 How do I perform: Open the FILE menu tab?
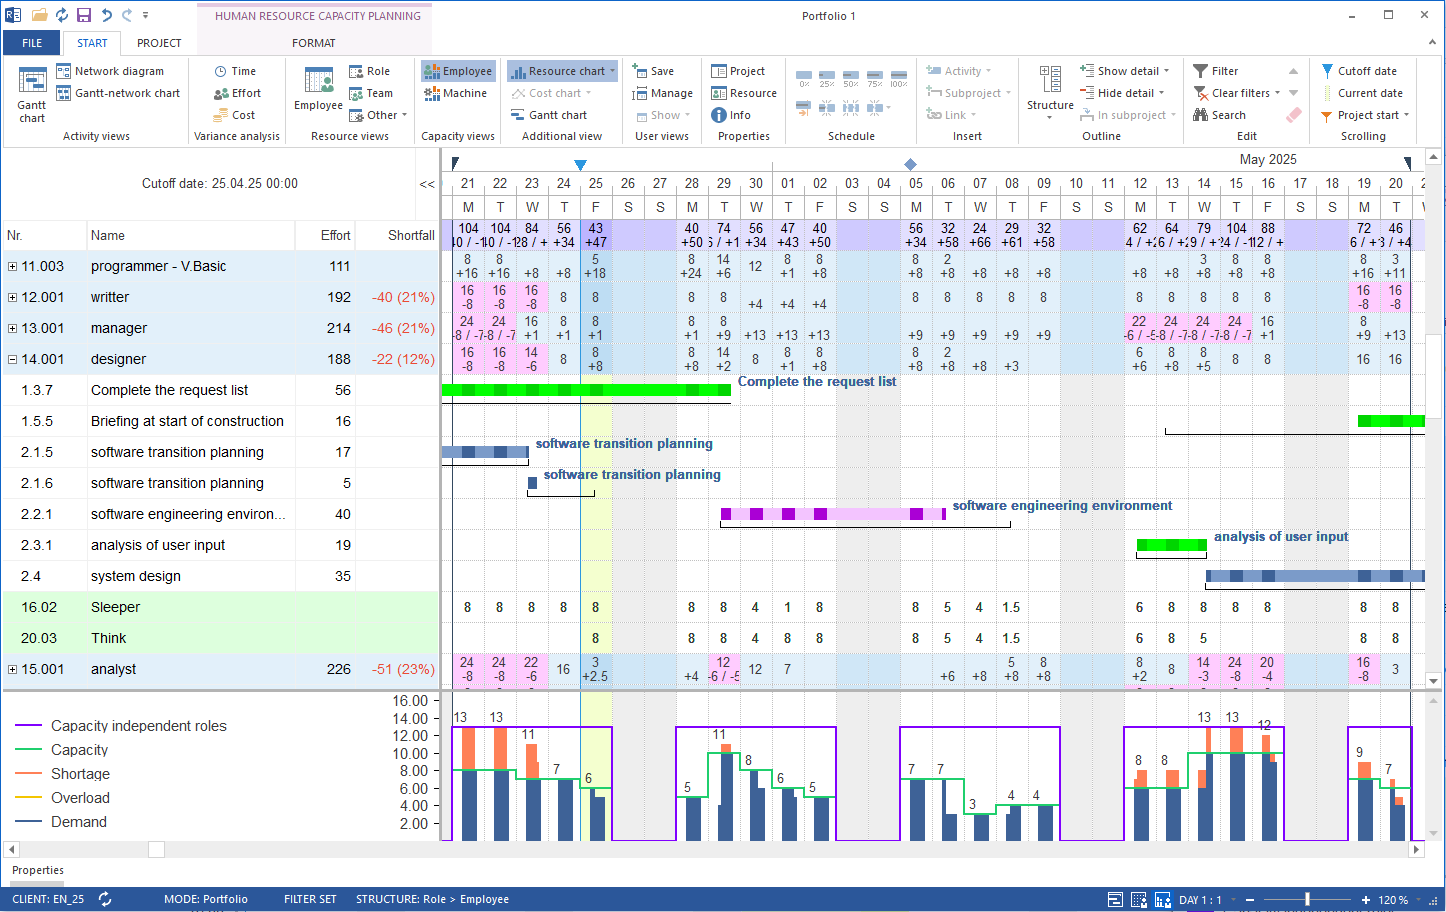(32, 43)
